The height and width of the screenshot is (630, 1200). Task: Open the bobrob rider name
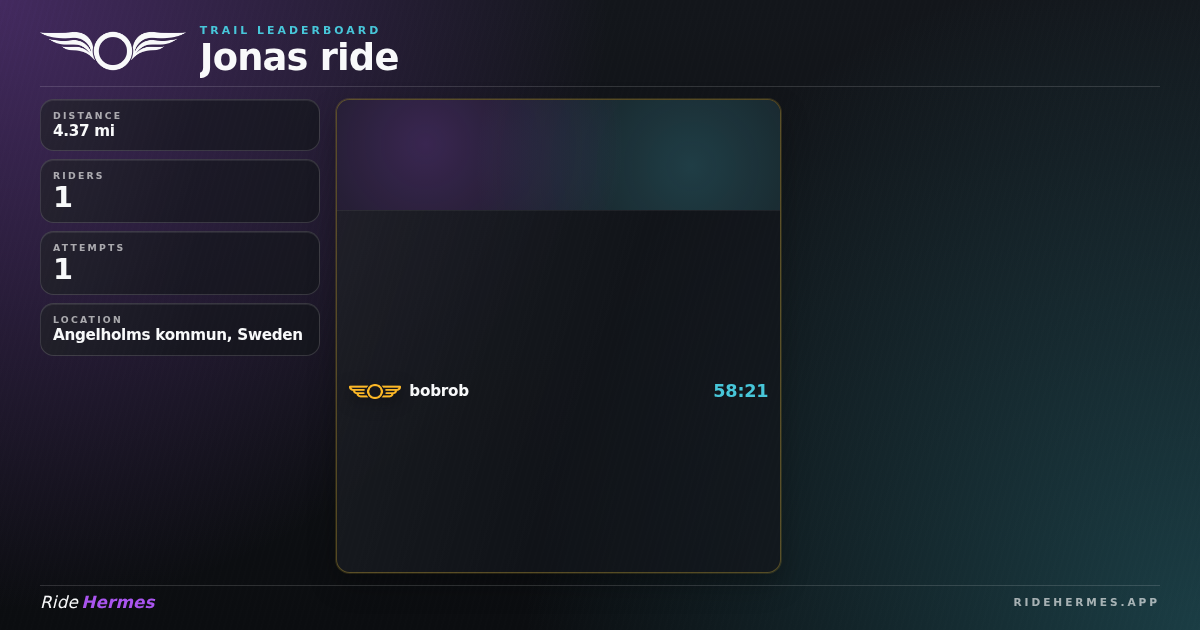[439, 391]
